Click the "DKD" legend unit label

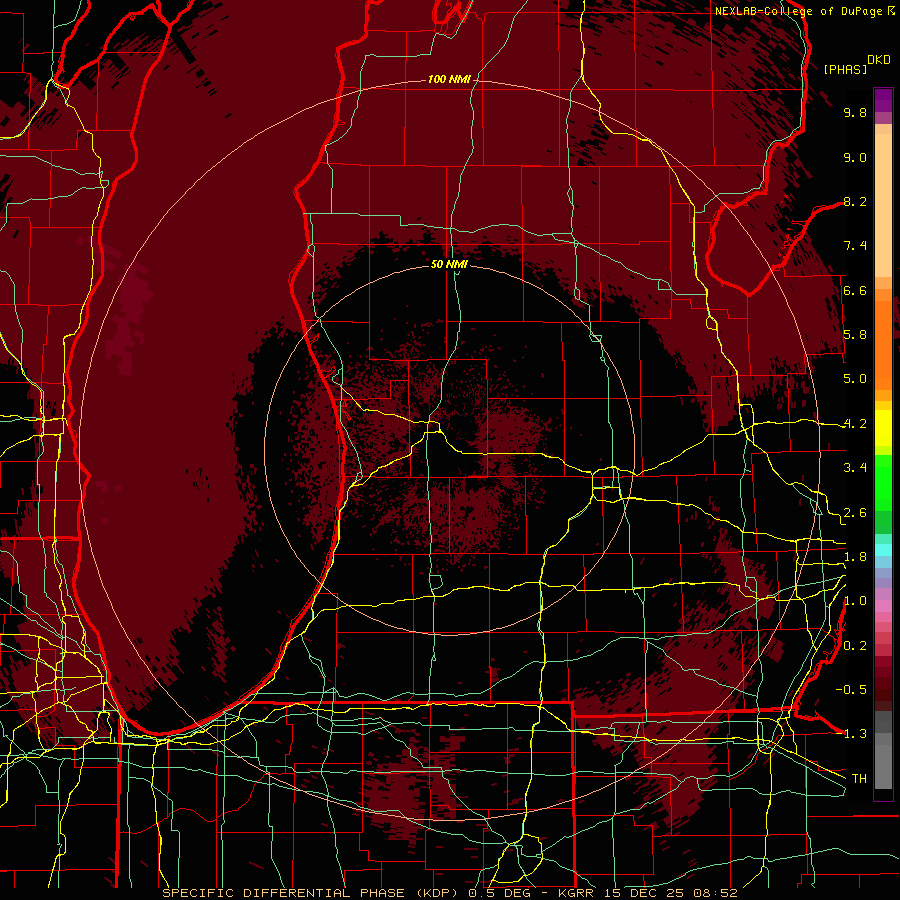coord(878,60)
